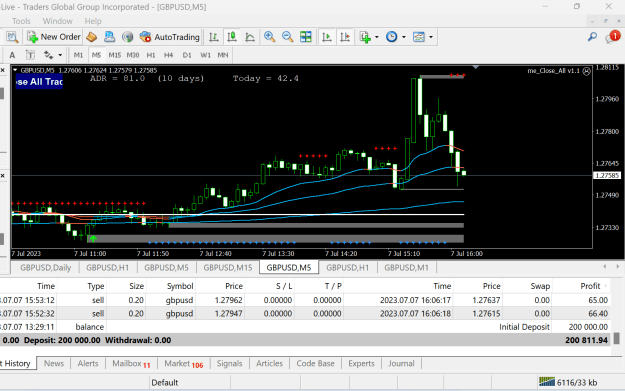Expand the indicators list dropdown arrow

[x=377, y=37]
